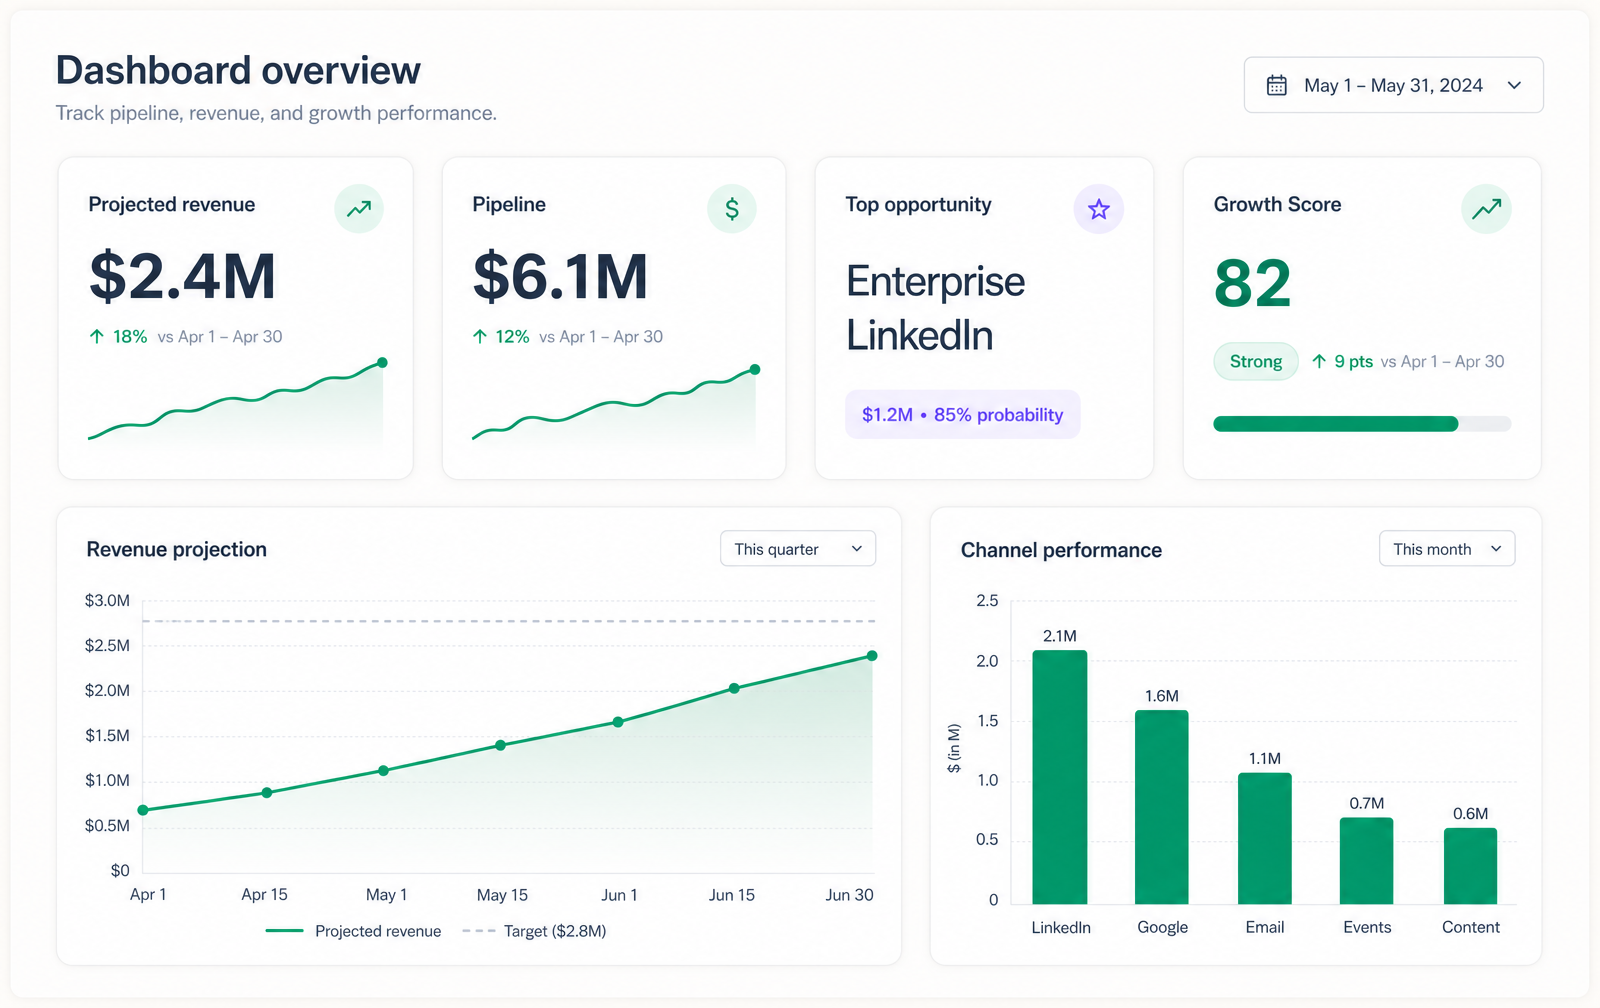Click the trend arrow icon on Projected revenue card
This screenshot has height=1008, width=1600.
[x=359, y=209]
